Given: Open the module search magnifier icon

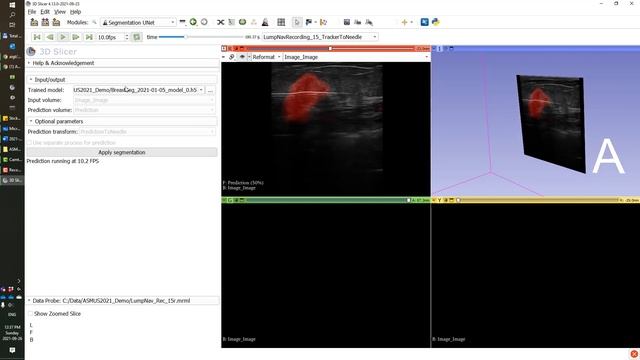Looking at the screenshot, I should click(94, 22).
